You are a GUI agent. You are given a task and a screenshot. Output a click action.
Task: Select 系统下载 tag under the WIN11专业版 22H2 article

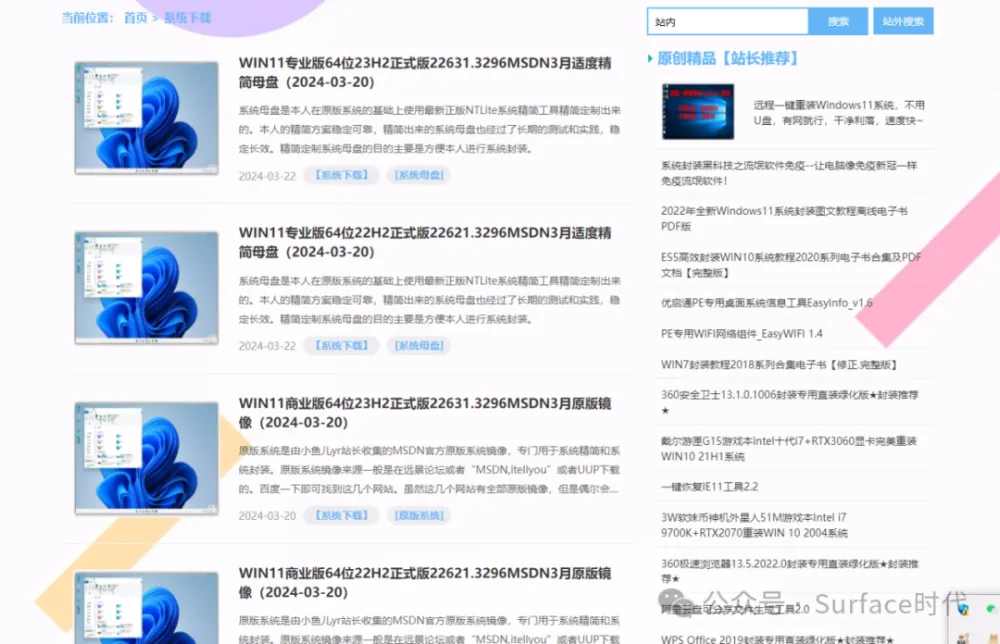tap(341, 346)
